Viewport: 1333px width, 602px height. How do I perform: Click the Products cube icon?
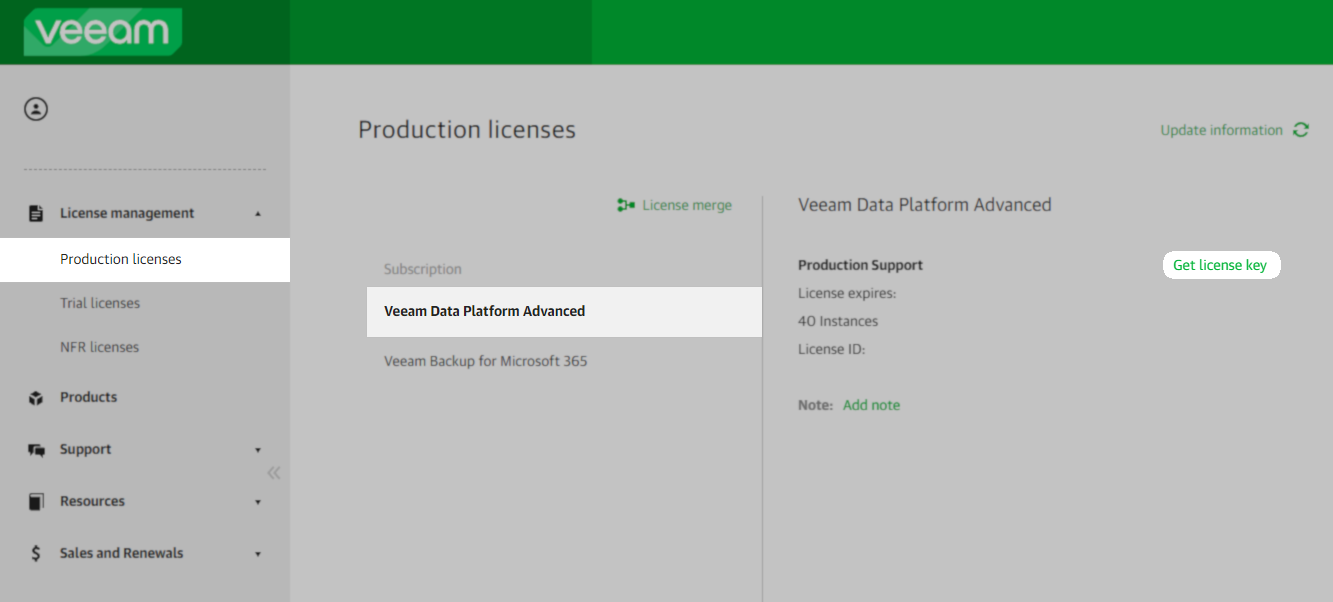point(36,398)
